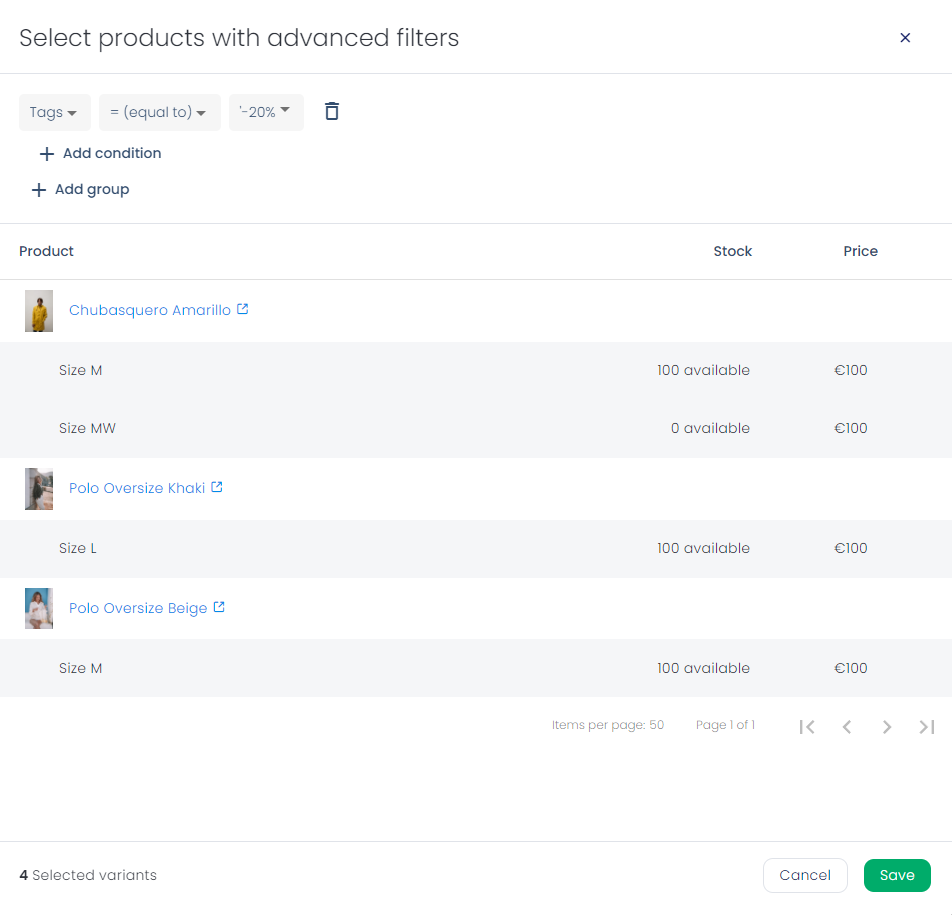Open the Tags field dropdown
This screenshot has width=952, height=915.
(x=55, y=112)
